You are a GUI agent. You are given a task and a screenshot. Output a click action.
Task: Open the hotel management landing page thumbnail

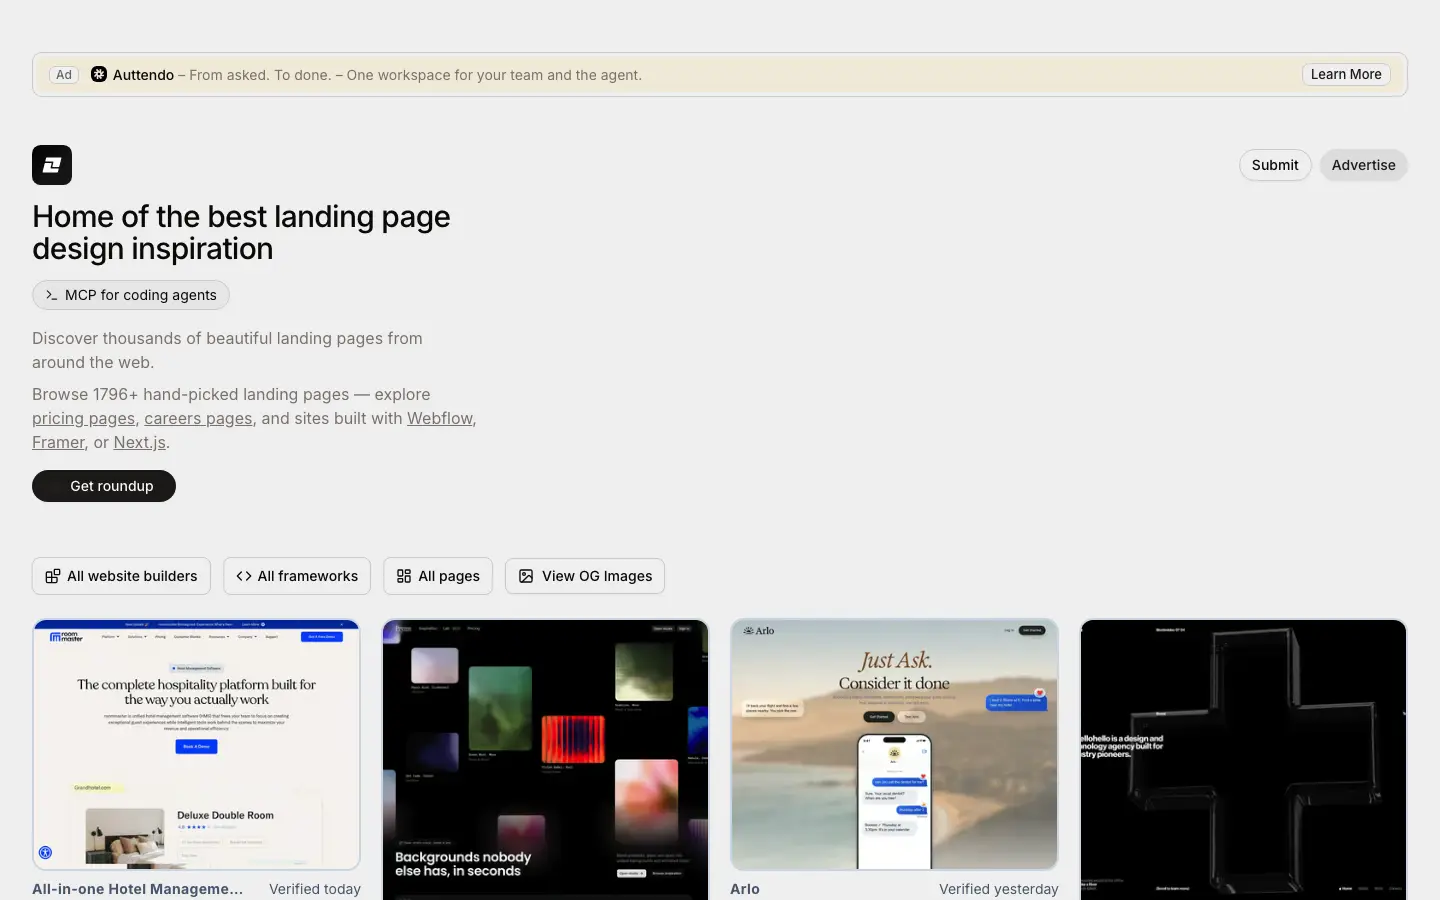(x=196, y=745)
